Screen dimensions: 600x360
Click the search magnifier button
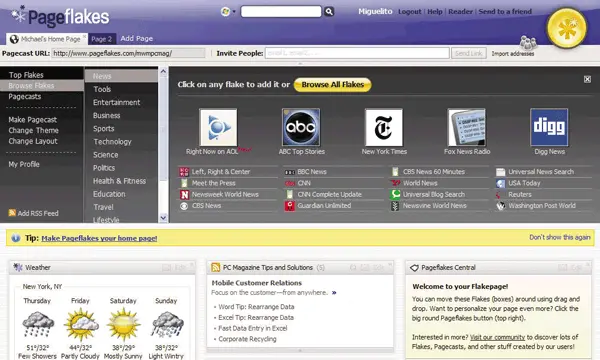[329, 11]
